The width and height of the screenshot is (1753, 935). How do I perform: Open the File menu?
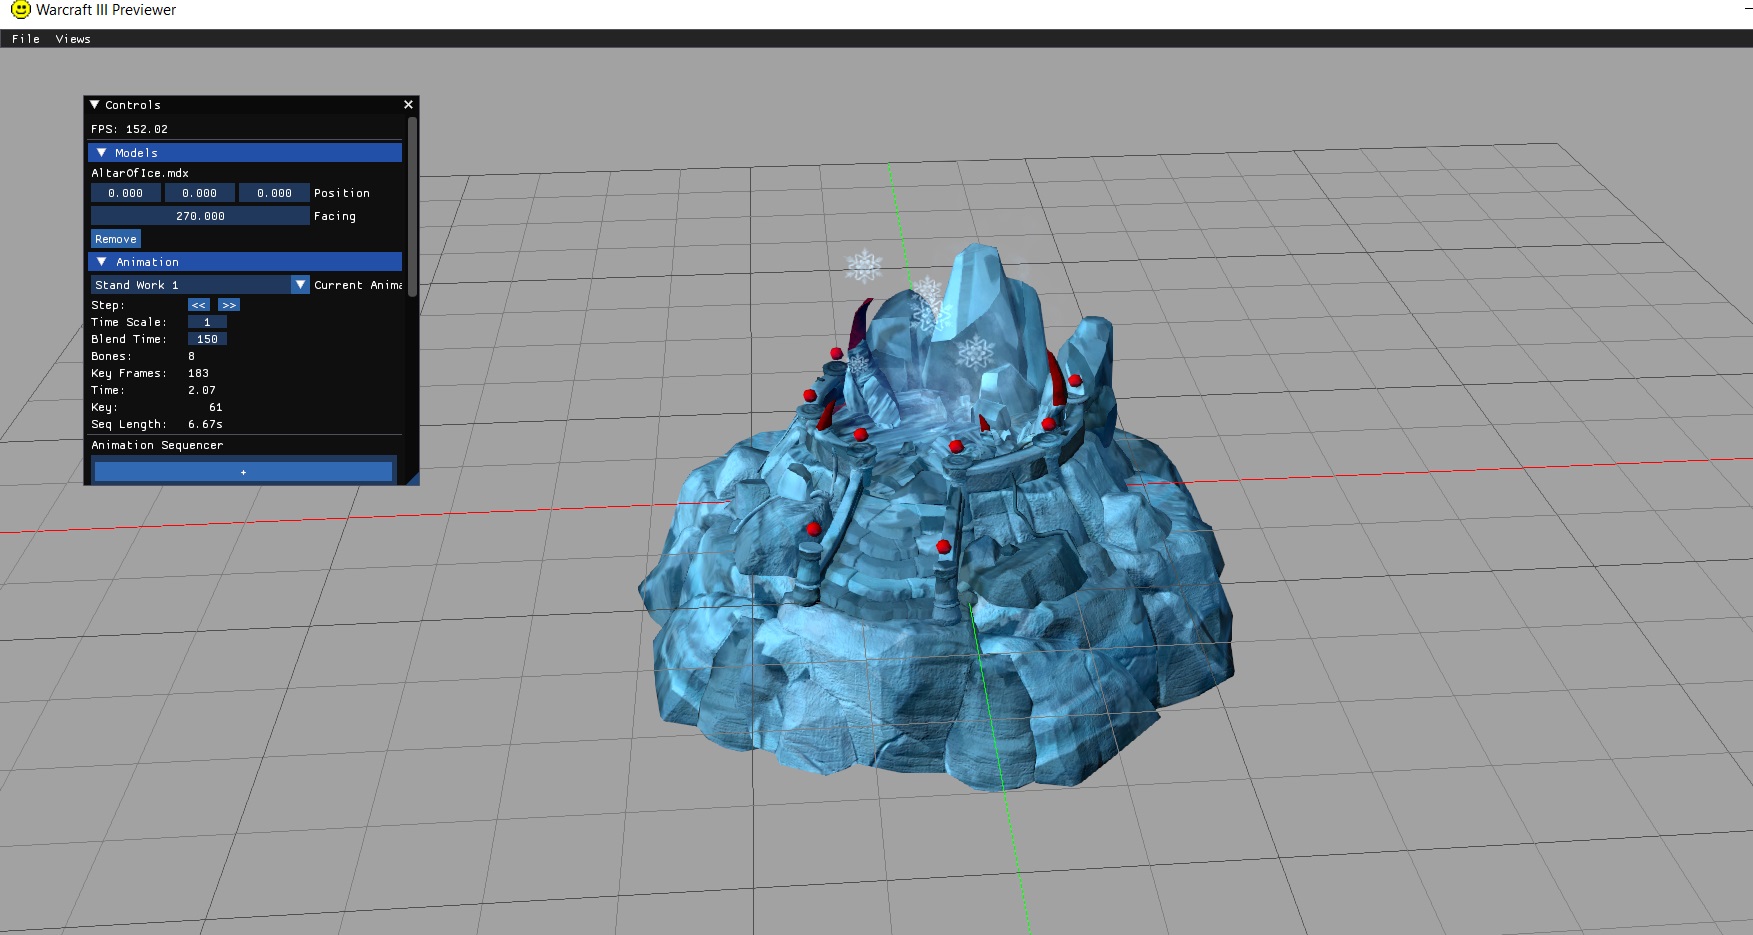pos(26,39)
